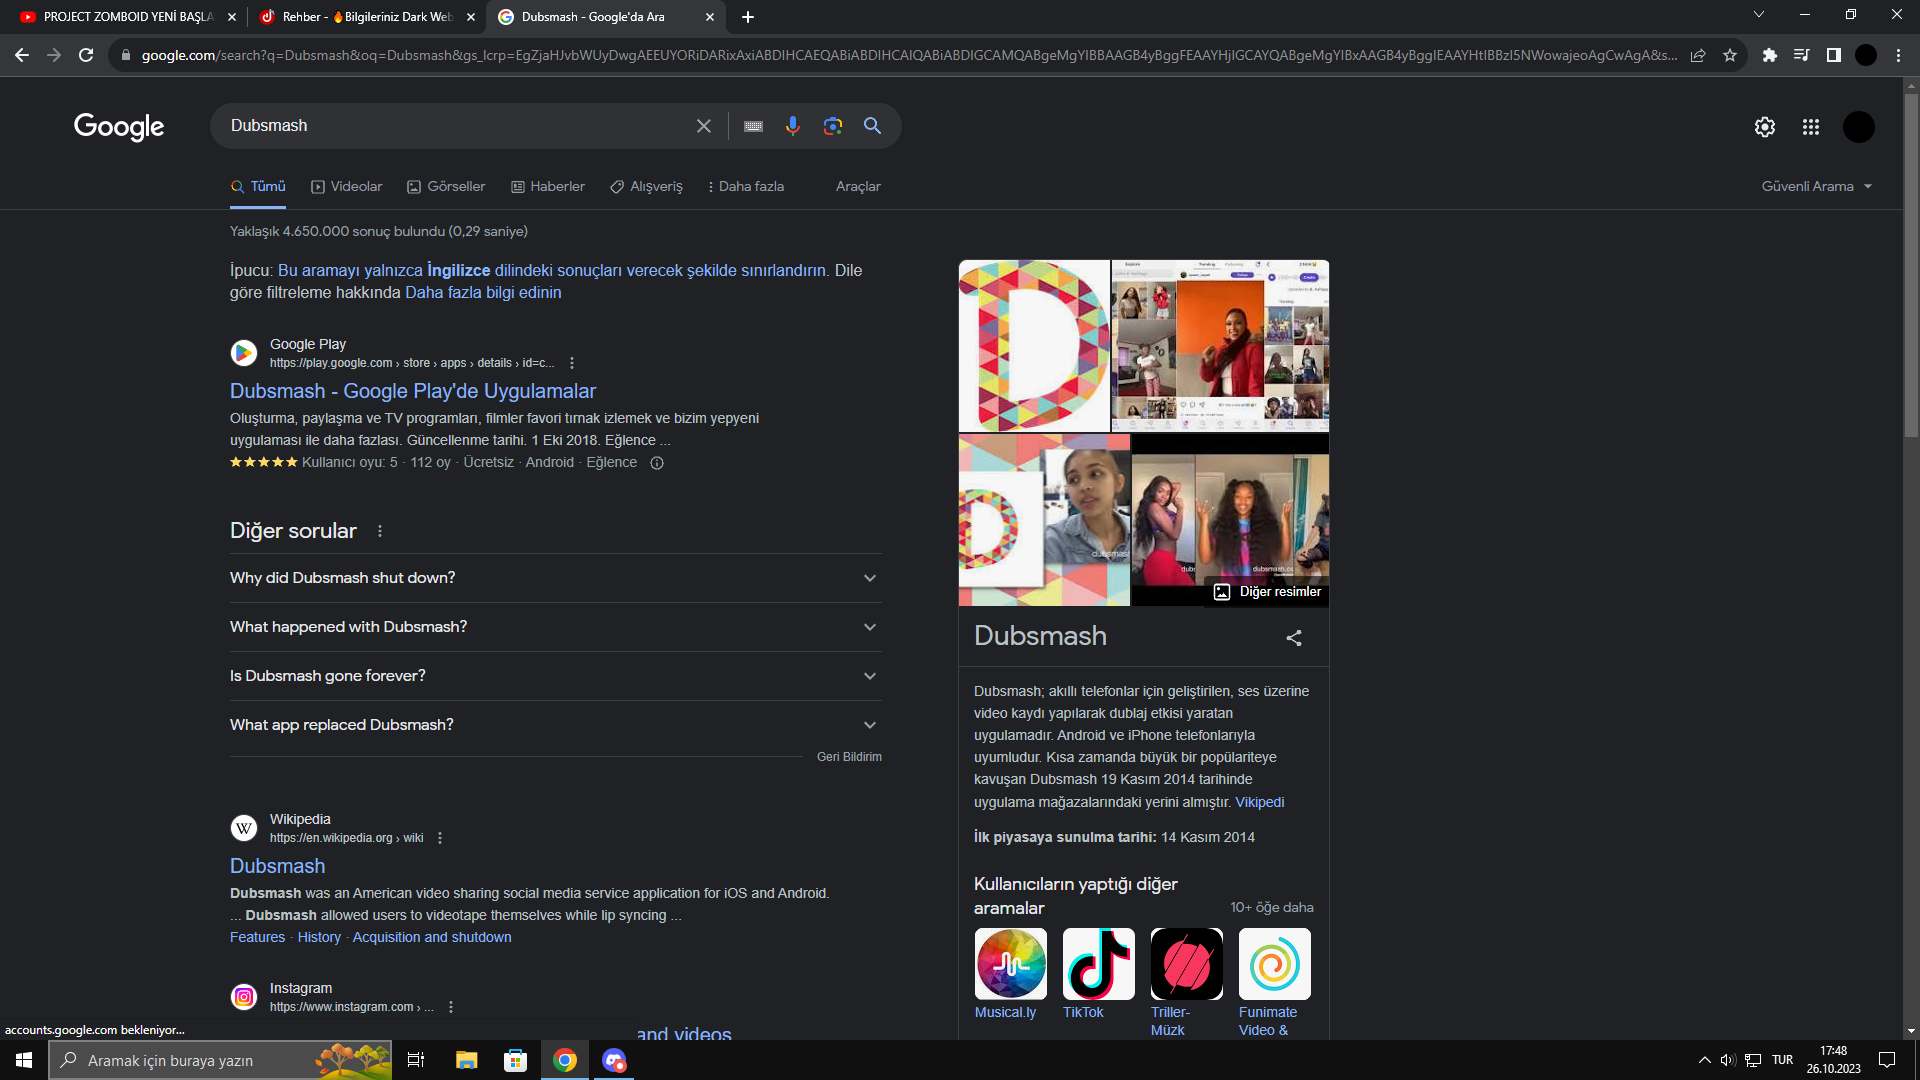This screenshot has width=1920, height=1080.
Task: Click 'Daha fazla bilgi edinin' link
Action: [483, 293]
